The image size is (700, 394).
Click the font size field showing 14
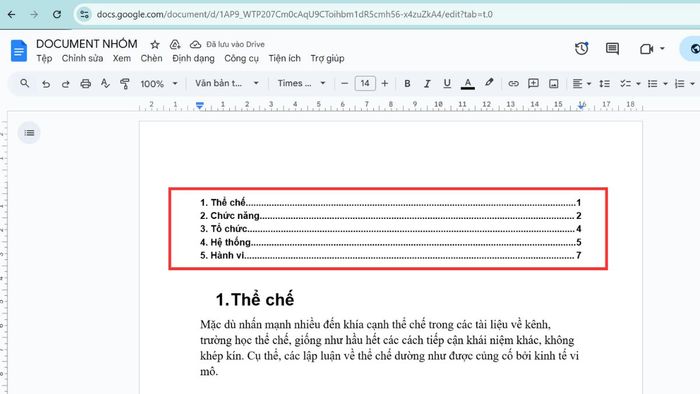point(365,83)
